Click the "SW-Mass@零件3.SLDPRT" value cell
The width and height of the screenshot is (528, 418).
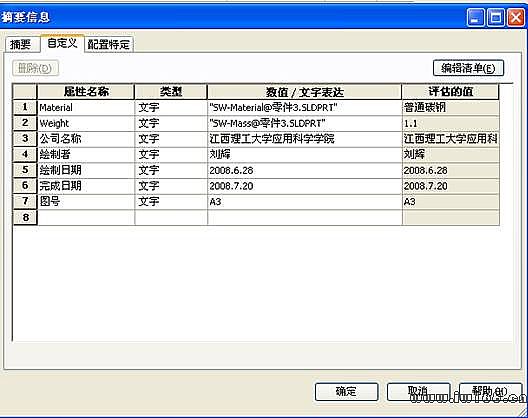(x=304, y=123)
